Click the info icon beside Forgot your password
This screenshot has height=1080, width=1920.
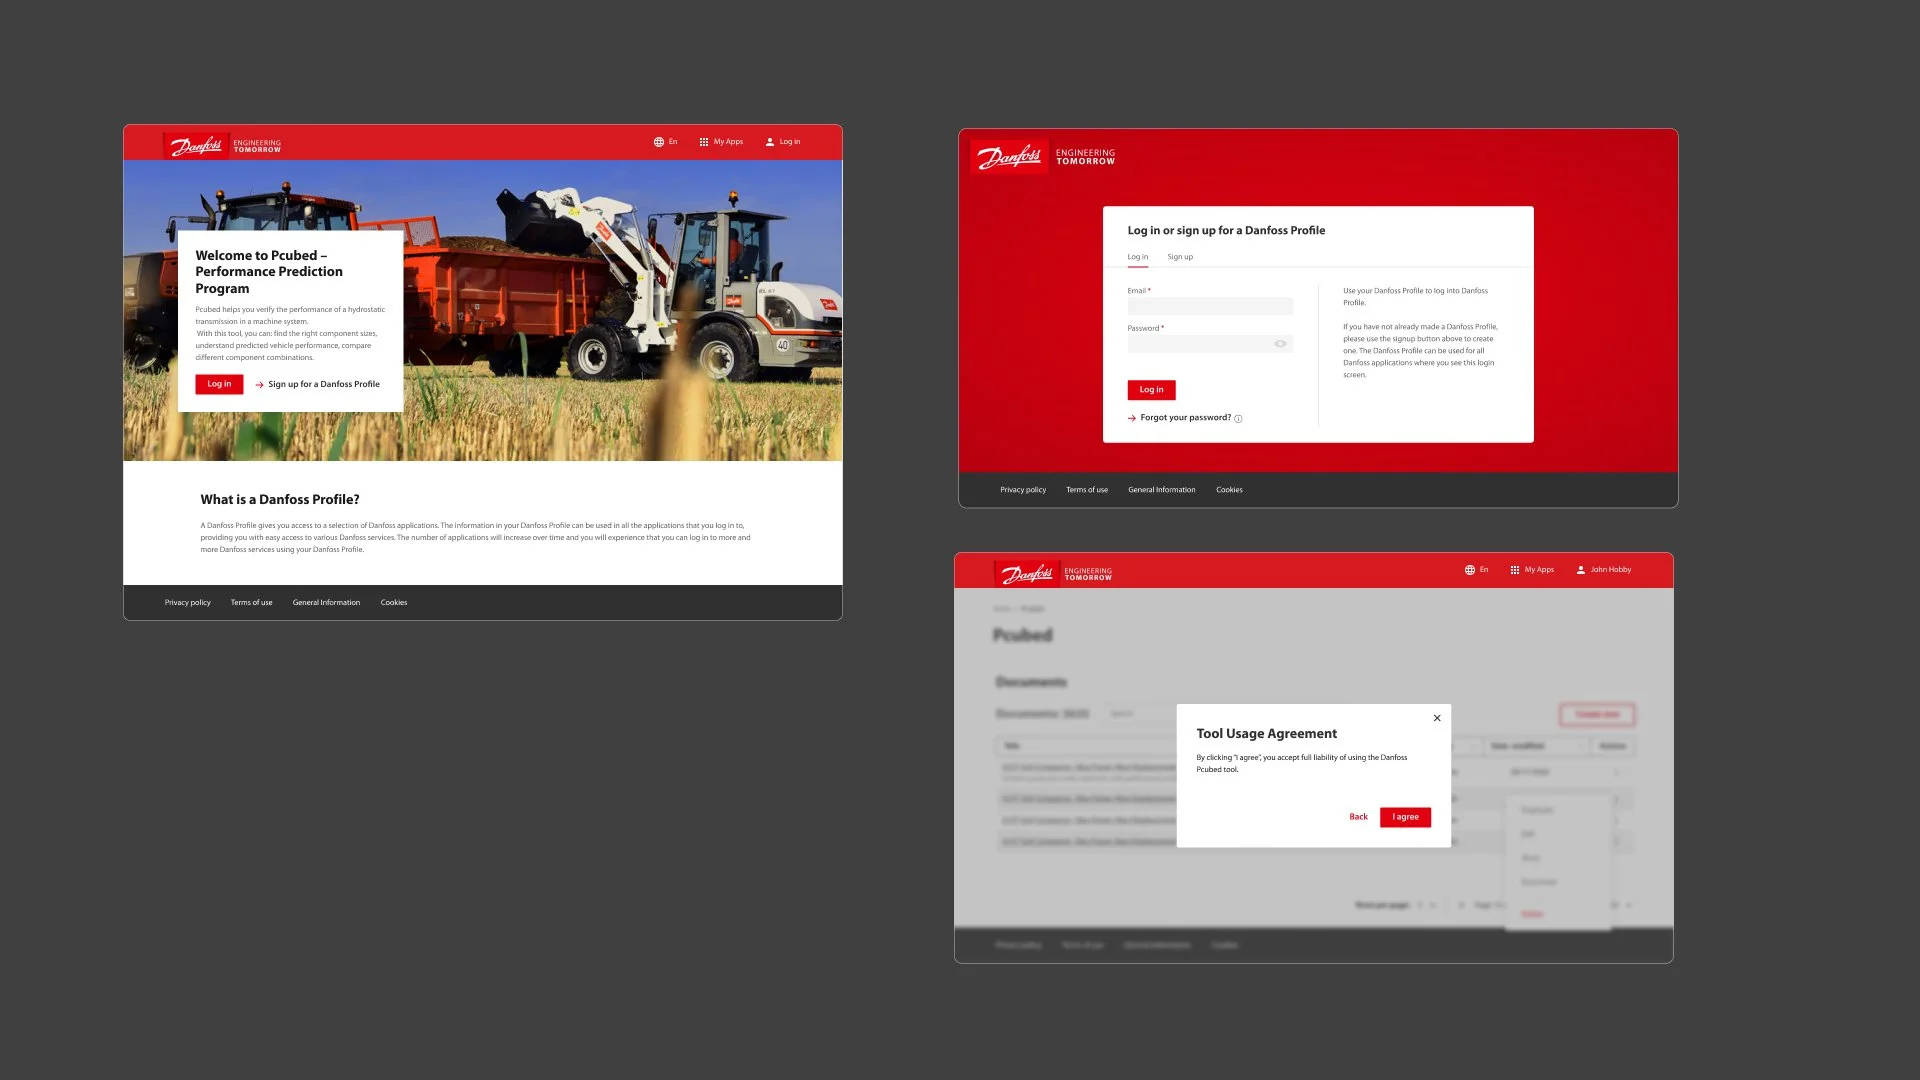point(1238,419)
